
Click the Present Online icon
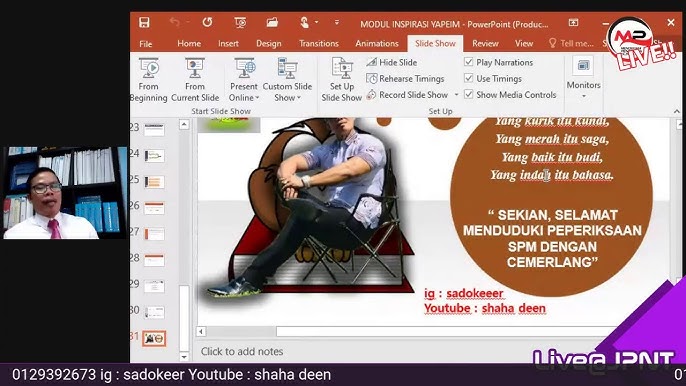[x=244, y=69]
